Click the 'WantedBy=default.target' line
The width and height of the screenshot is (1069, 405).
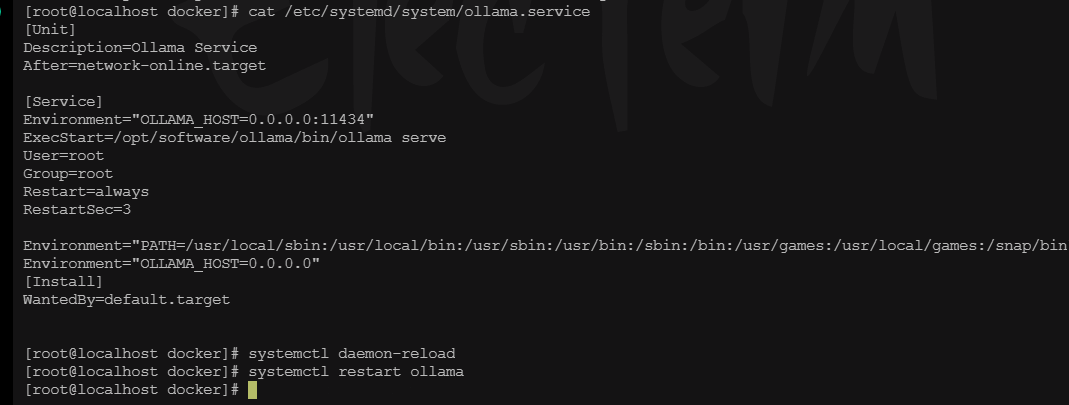(x=127, y=300)
